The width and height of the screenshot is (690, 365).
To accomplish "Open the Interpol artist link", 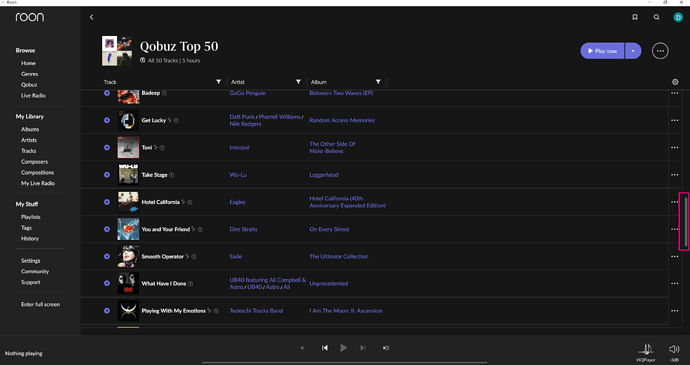I will tap(239, 147).
